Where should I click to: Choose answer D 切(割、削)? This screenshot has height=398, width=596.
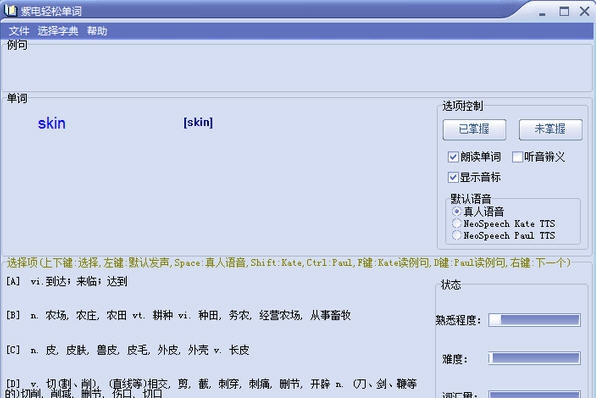[211, 388]
